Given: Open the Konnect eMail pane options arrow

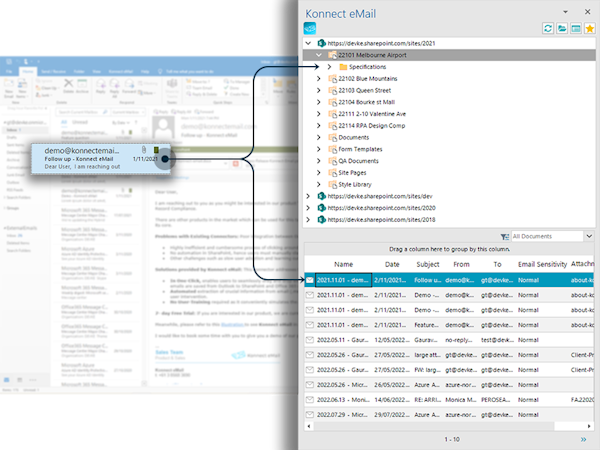Looking at the screenshot, I should click(565, 12).
